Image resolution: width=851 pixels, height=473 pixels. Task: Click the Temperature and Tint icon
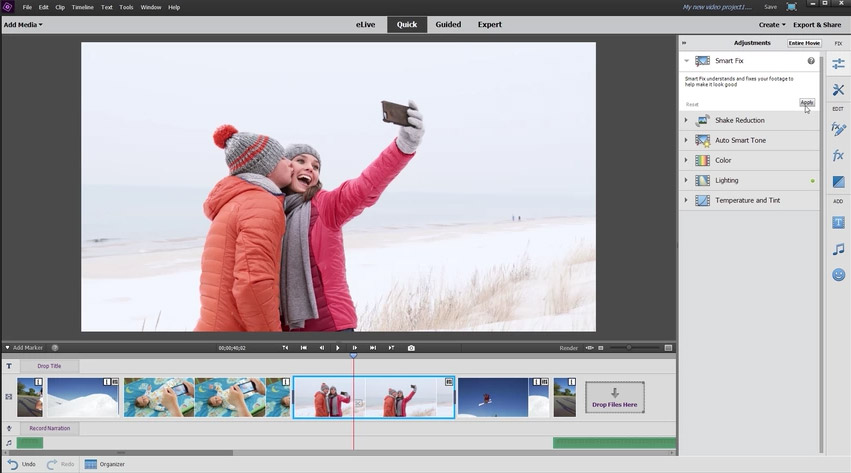pyautogui.click(x=702, y=201)
